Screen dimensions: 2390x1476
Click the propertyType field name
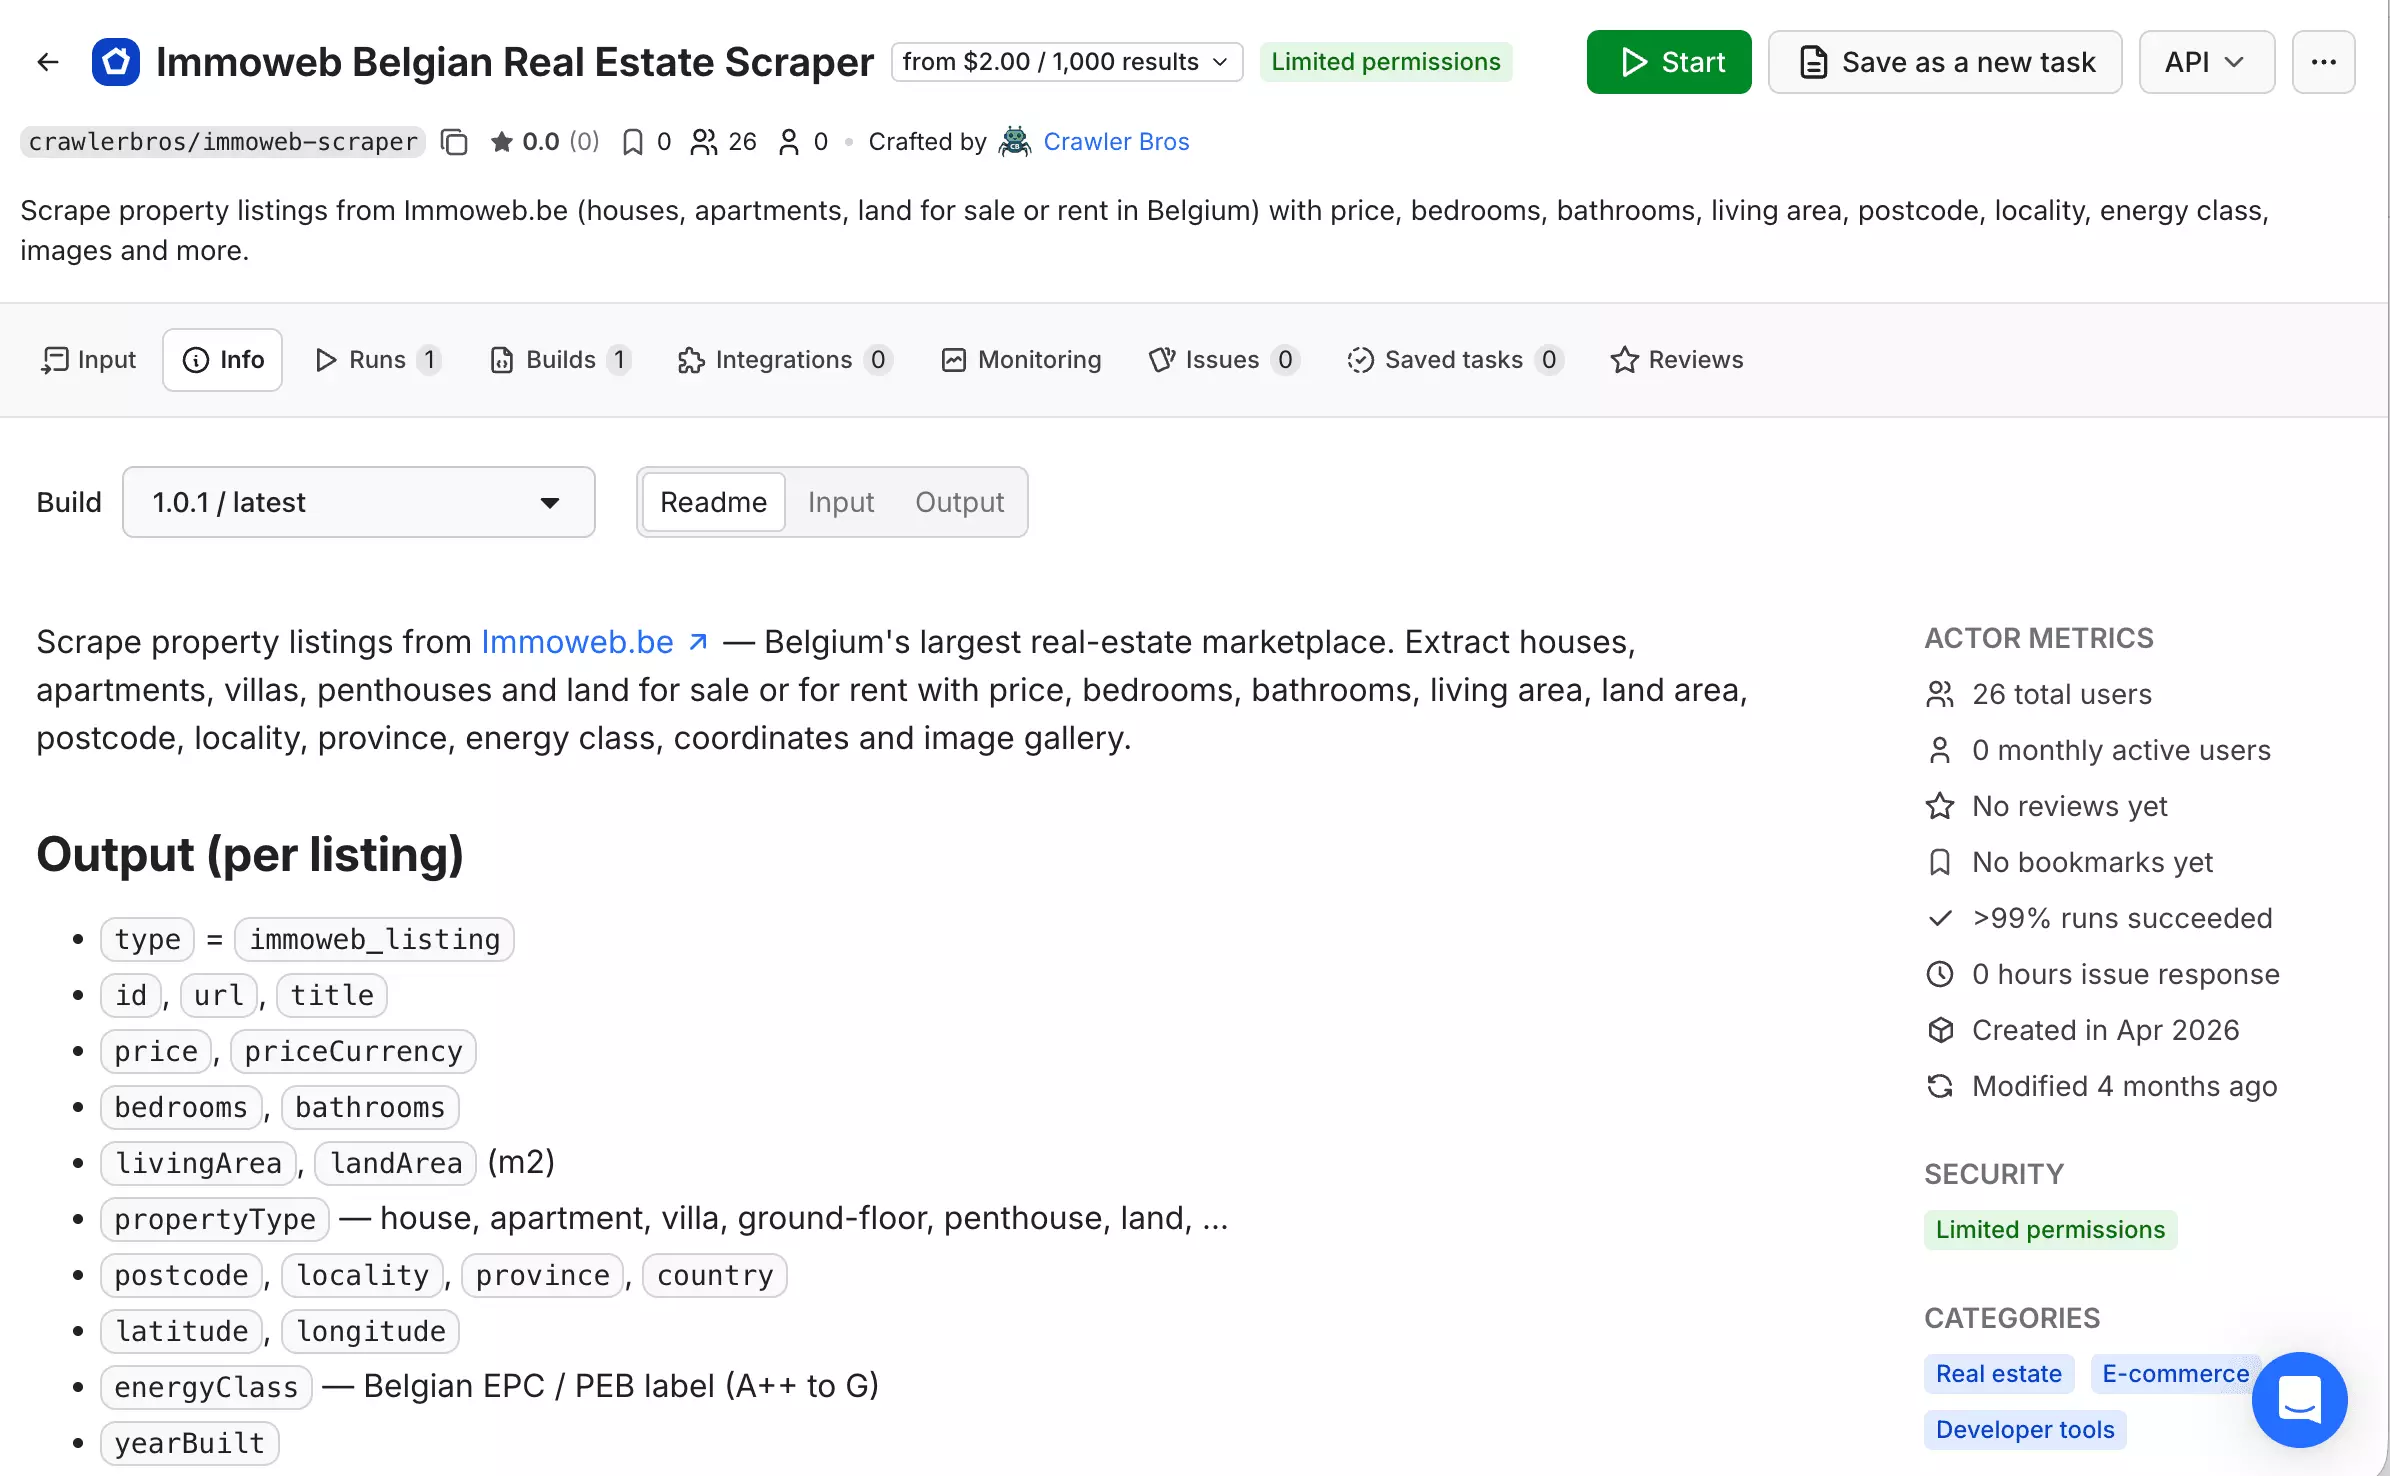click(x=215, y=1219)
